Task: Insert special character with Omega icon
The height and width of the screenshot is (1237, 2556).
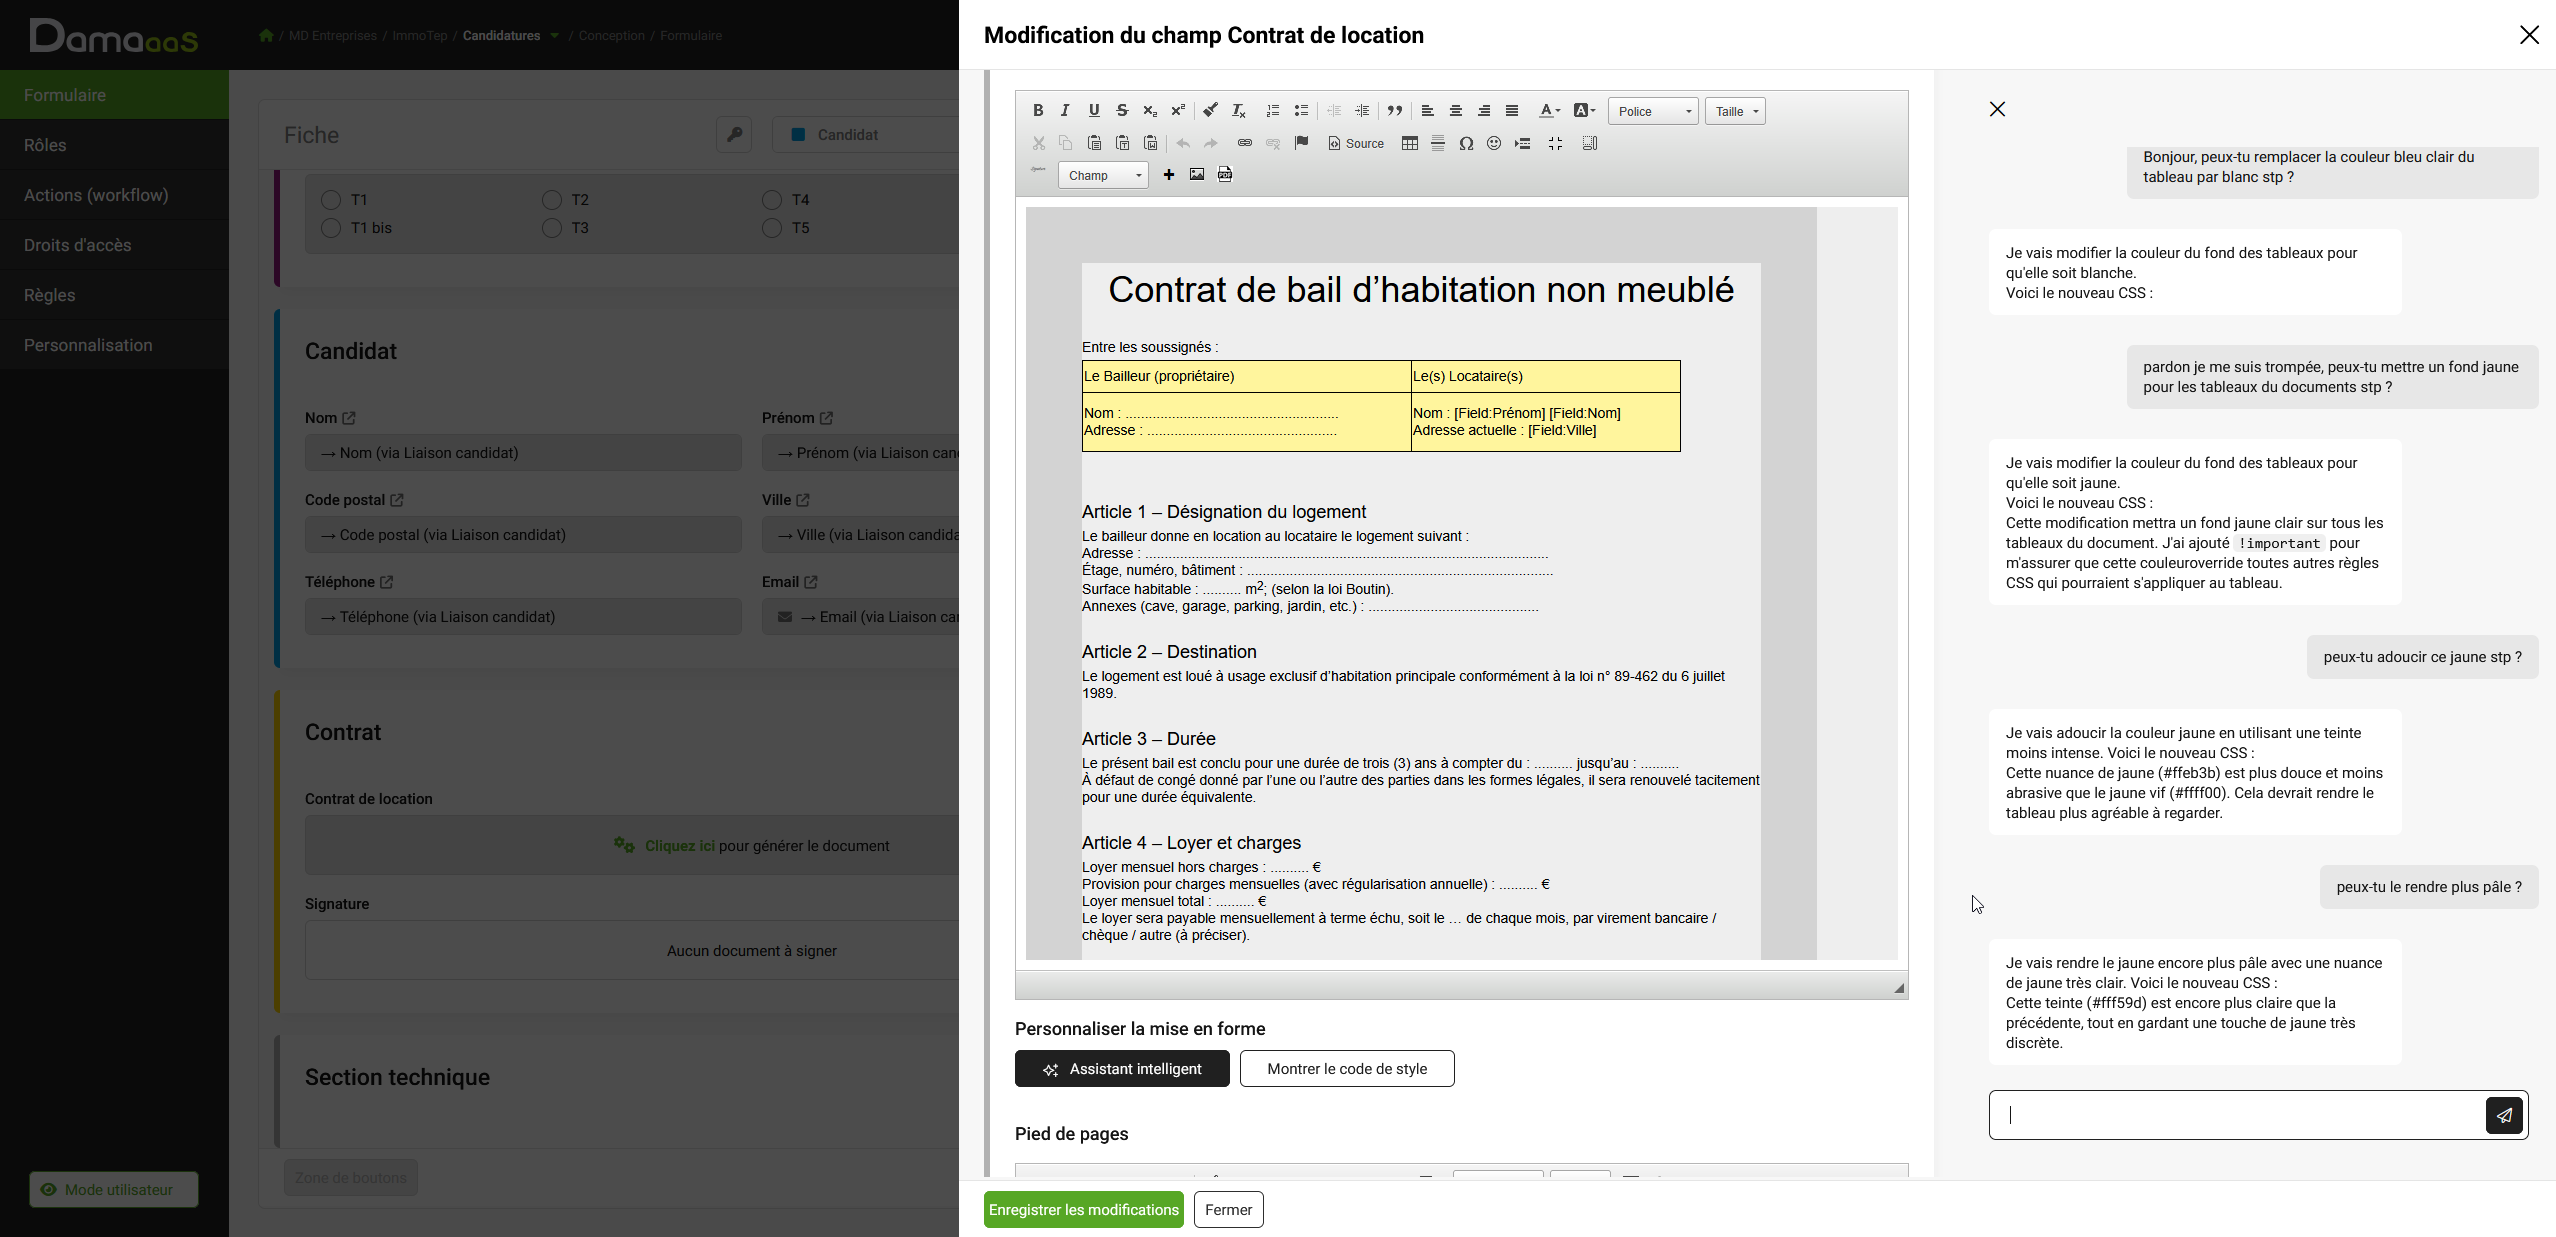Action: click(1466, 144)
